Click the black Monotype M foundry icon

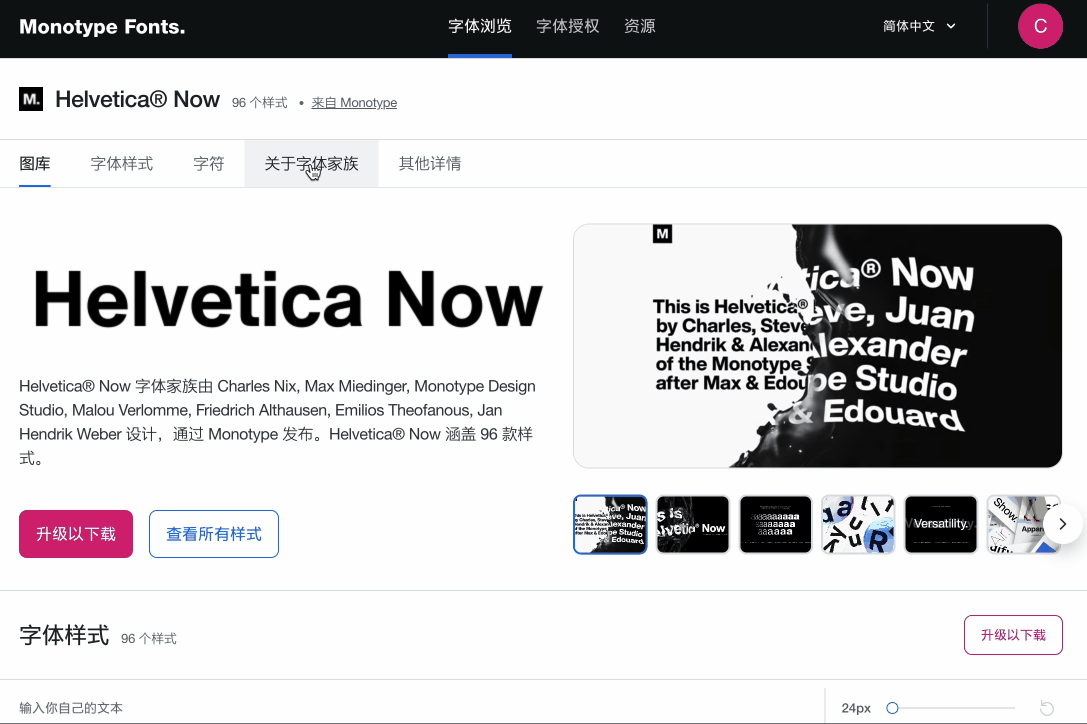click(x=31, y=99)
